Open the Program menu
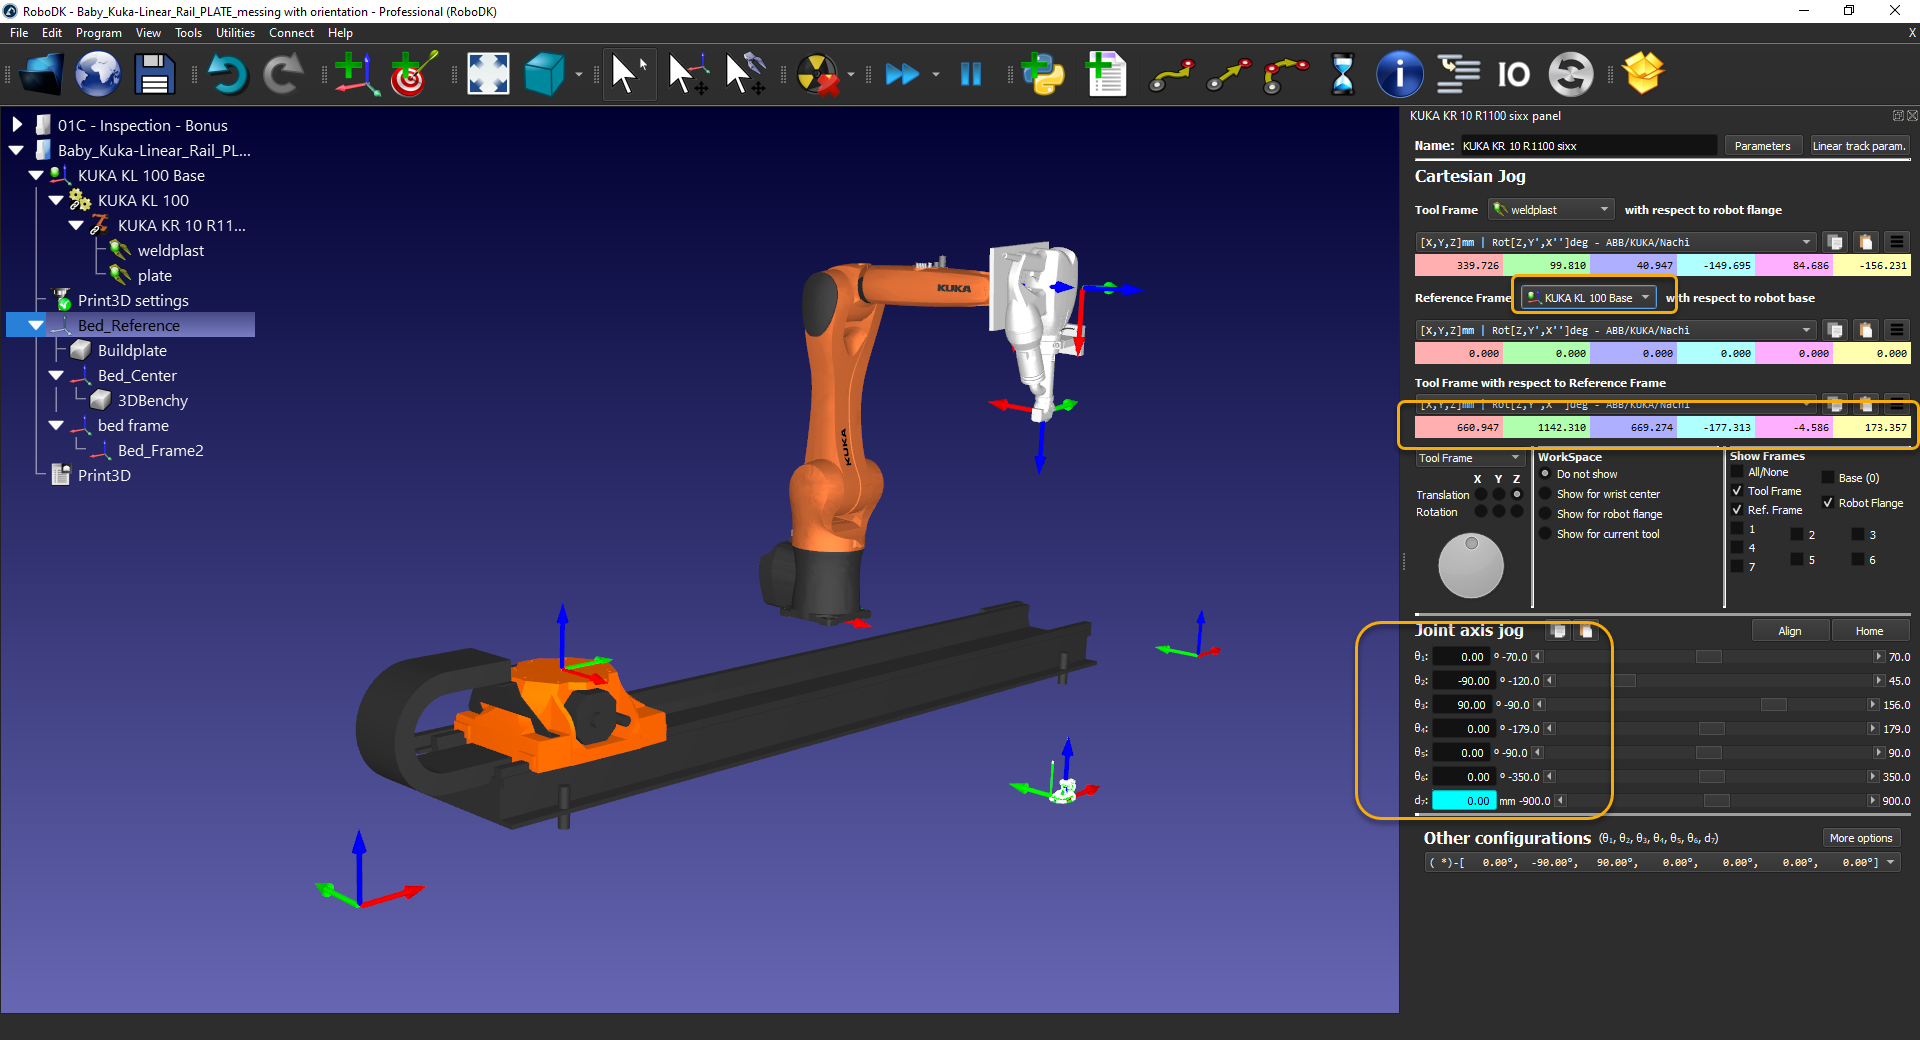 click(98, 33)
